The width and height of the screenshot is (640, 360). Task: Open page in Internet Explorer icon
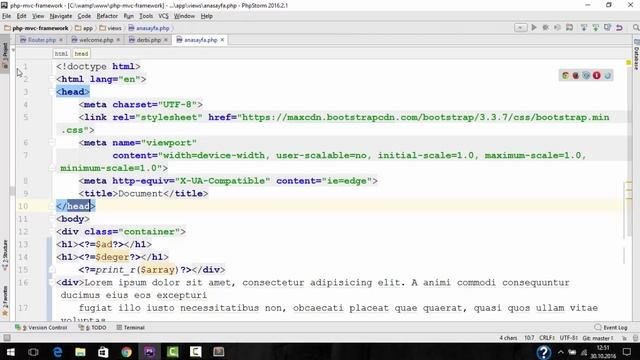click(x=607, y=76)
